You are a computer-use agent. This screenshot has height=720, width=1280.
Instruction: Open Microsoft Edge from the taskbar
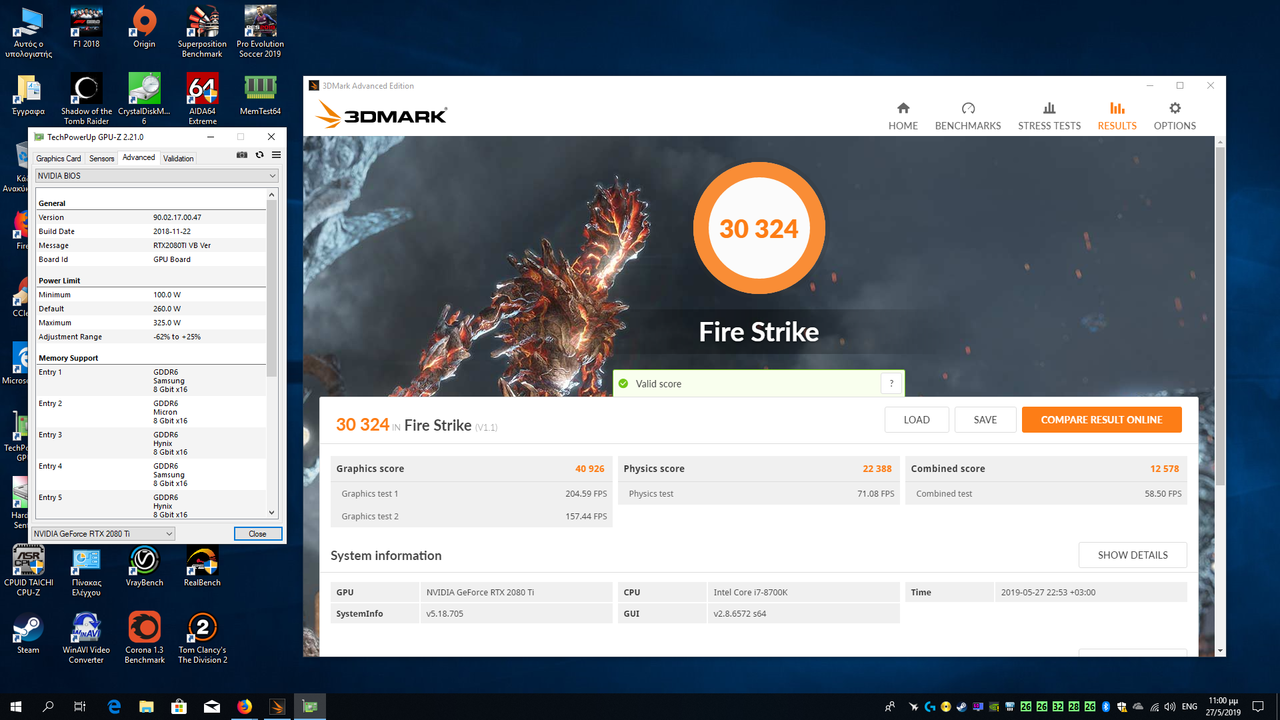114,706
